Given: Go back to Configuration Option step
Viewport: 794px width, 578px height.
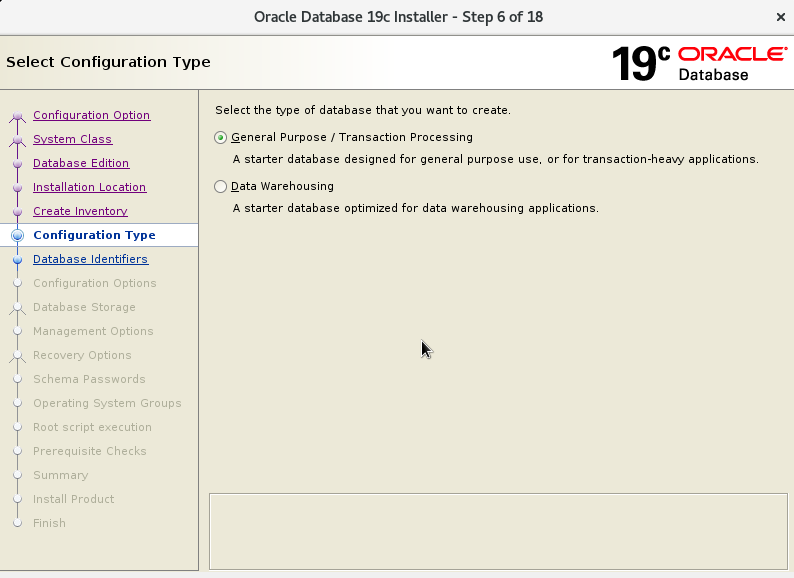Looking at the screenshot, I should (x=92, y=115).
